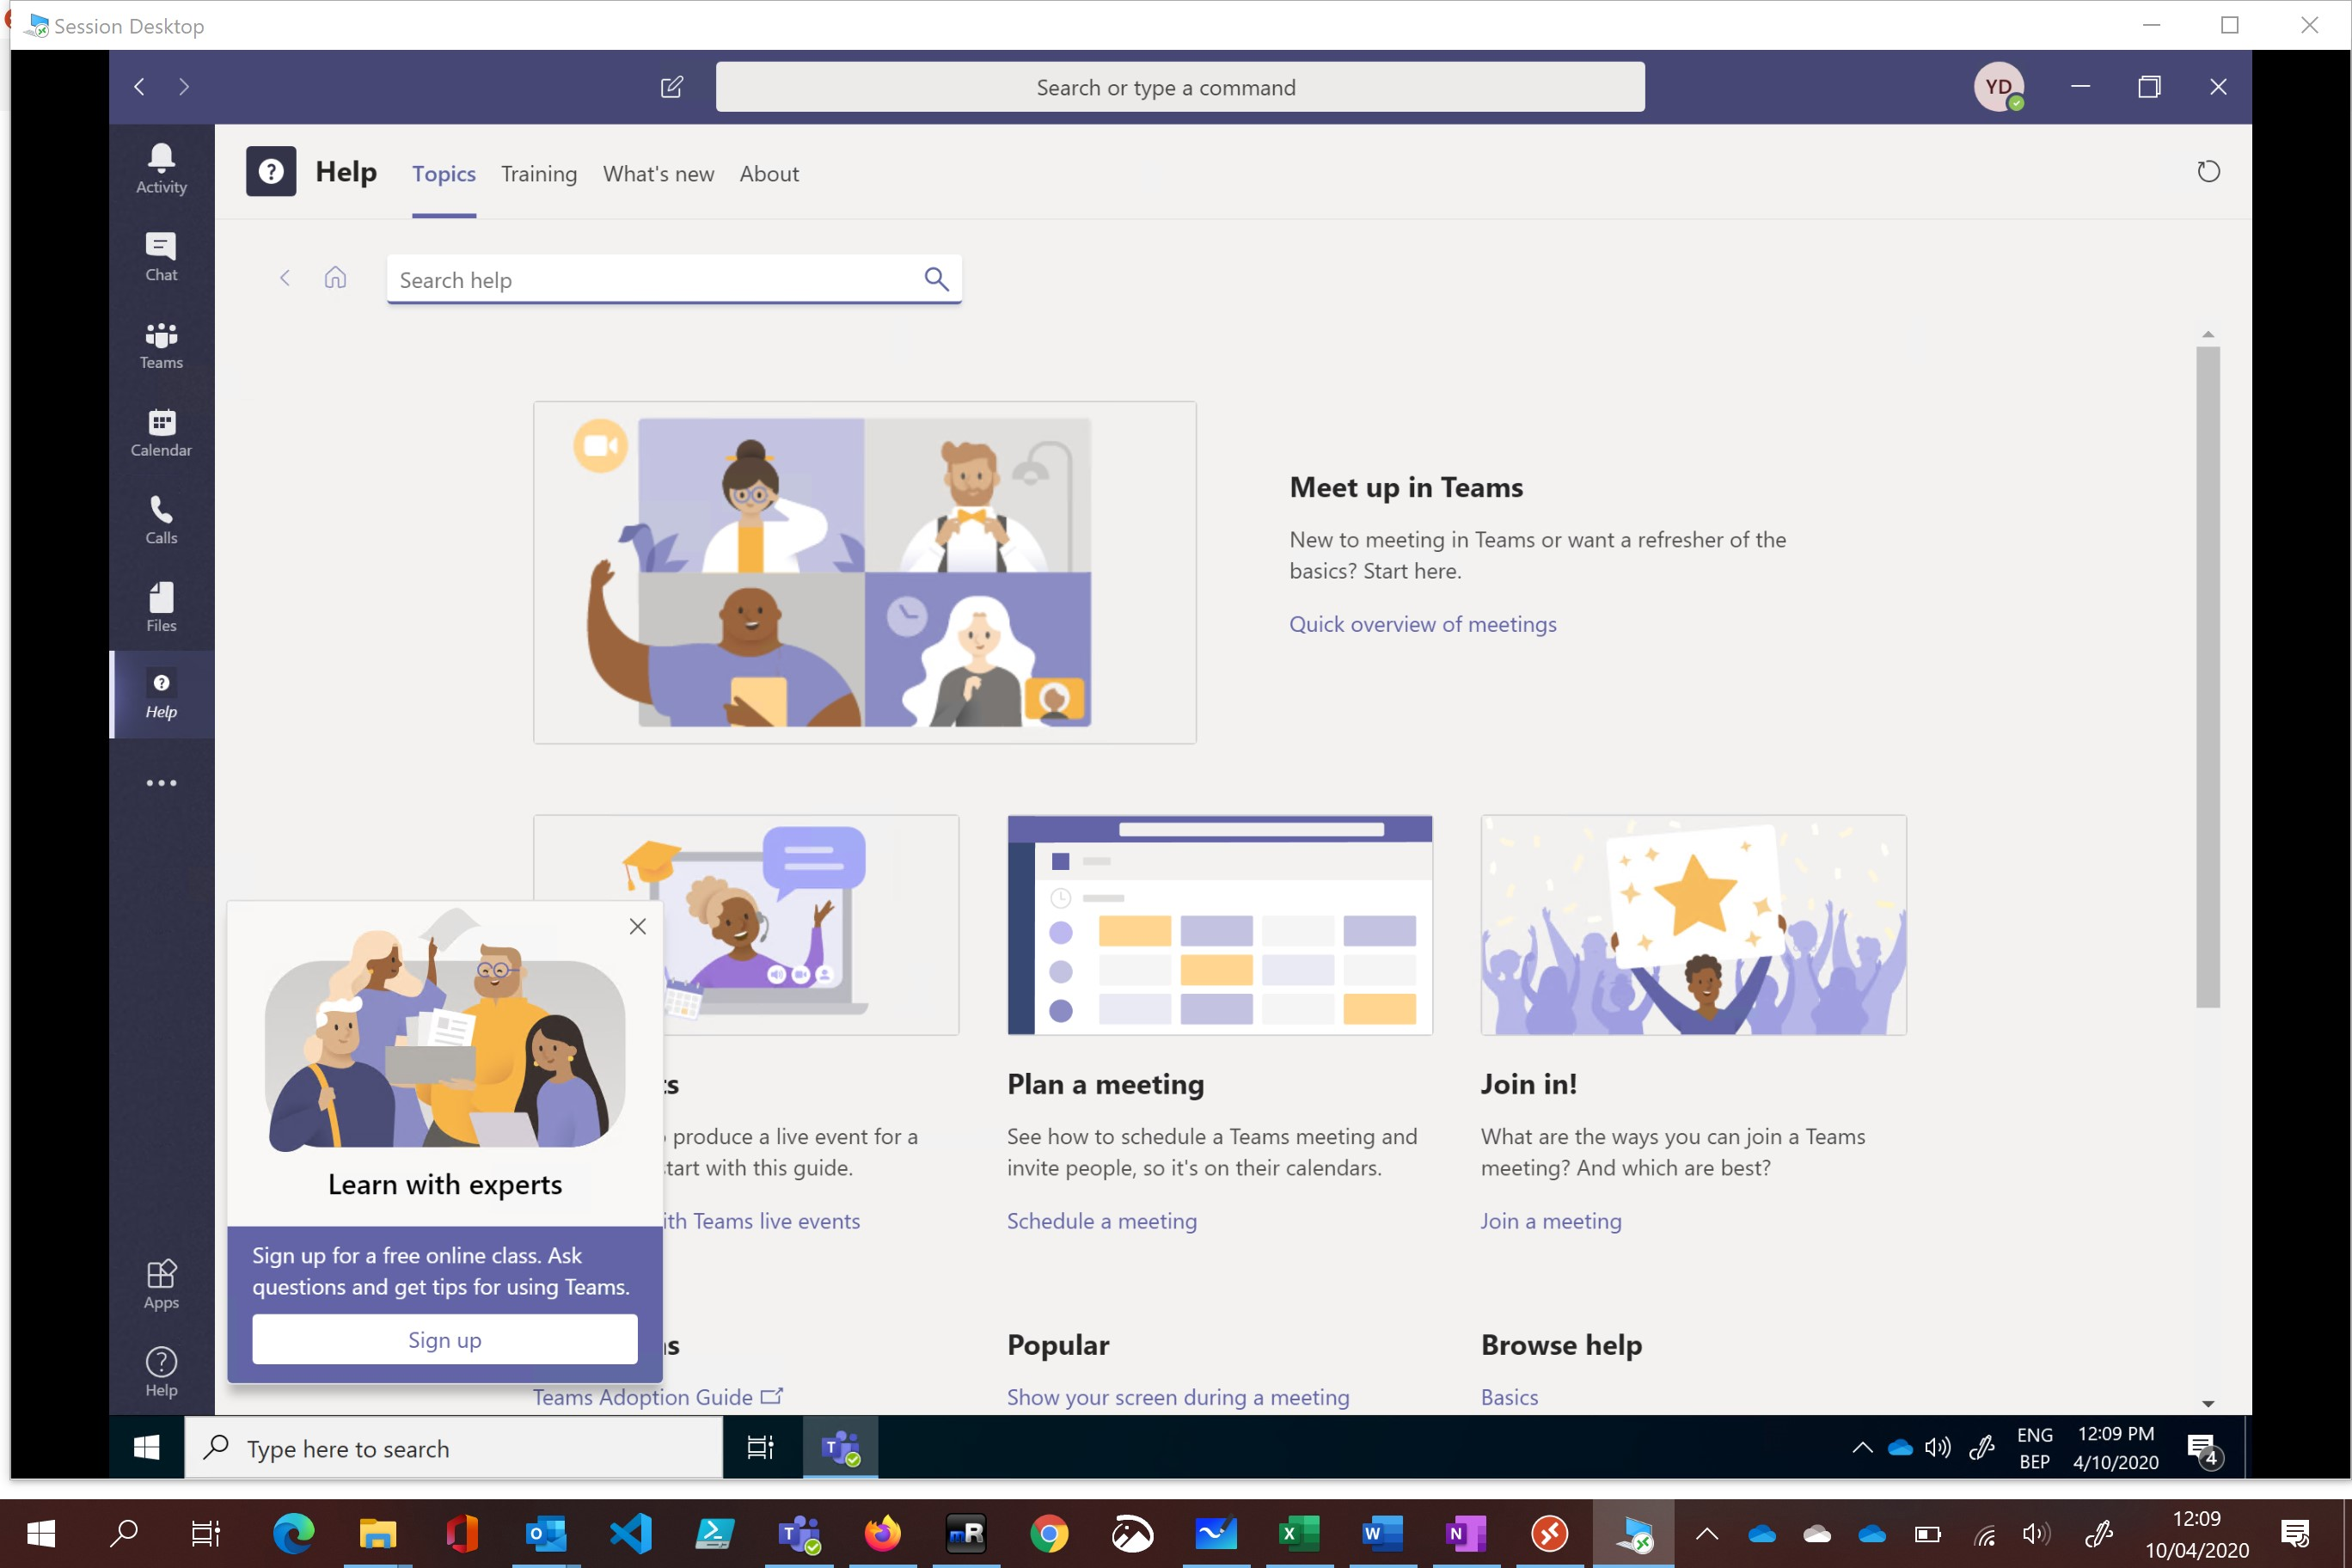Open remote session notification center
The image size is (2352, 1568).
pos(2204,1449)
